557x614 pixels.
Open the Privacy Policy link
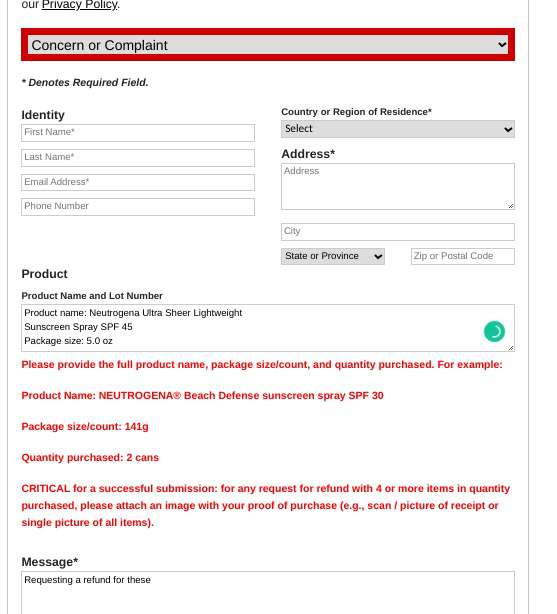pyautogui.click(x=80, y=5)
